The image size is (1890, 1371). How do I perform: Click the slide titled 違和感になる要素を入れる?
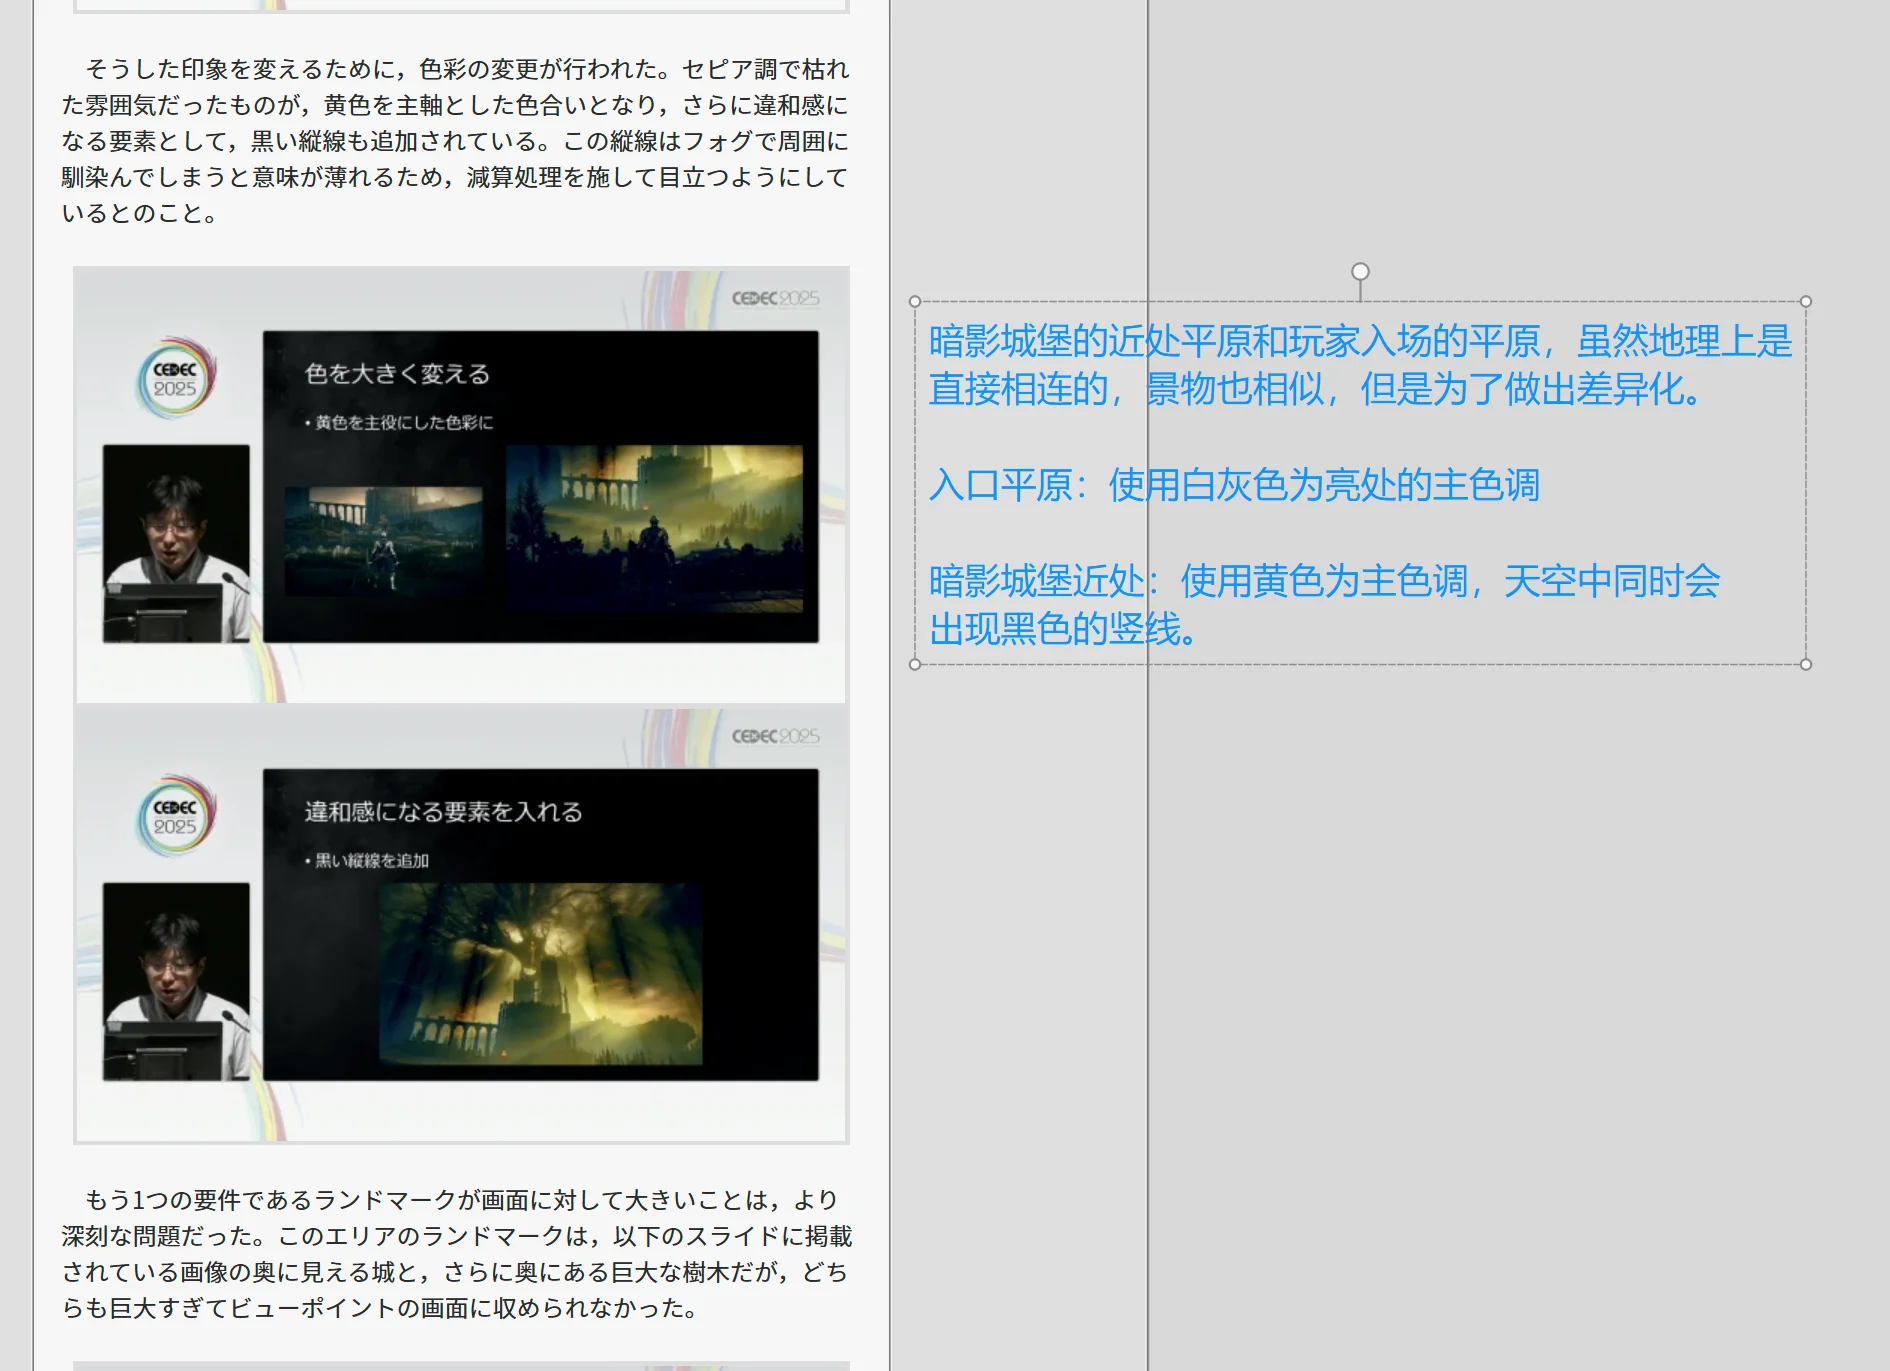540,924
